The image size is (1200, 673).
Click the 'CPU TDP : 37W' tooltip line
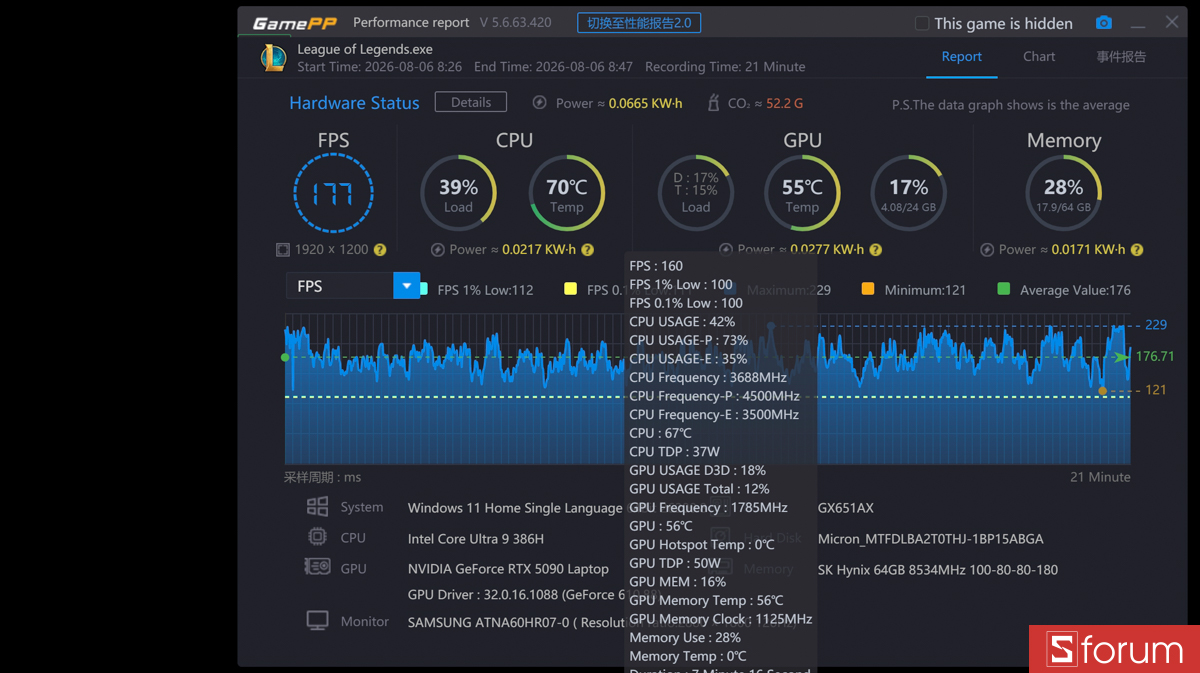tap(674, 452)
